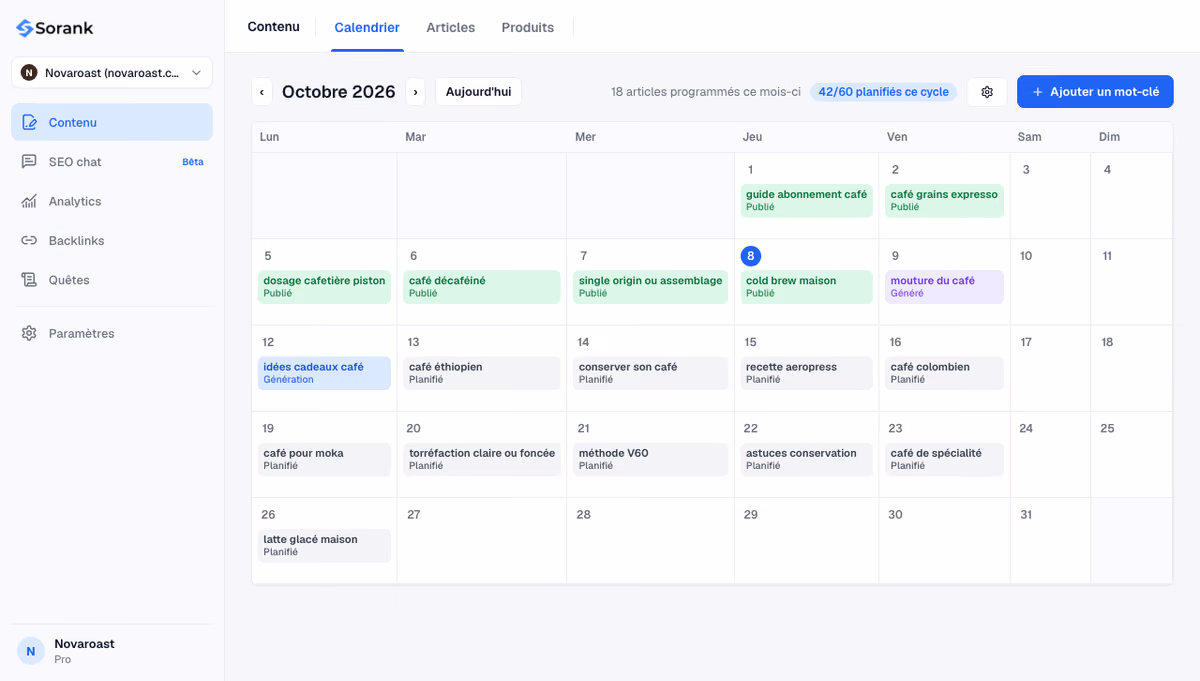Viewport: 1200px width, 681px height.
Task: Open the Analytics menu item
Action: pyautogui.click(x=112, y=201)
